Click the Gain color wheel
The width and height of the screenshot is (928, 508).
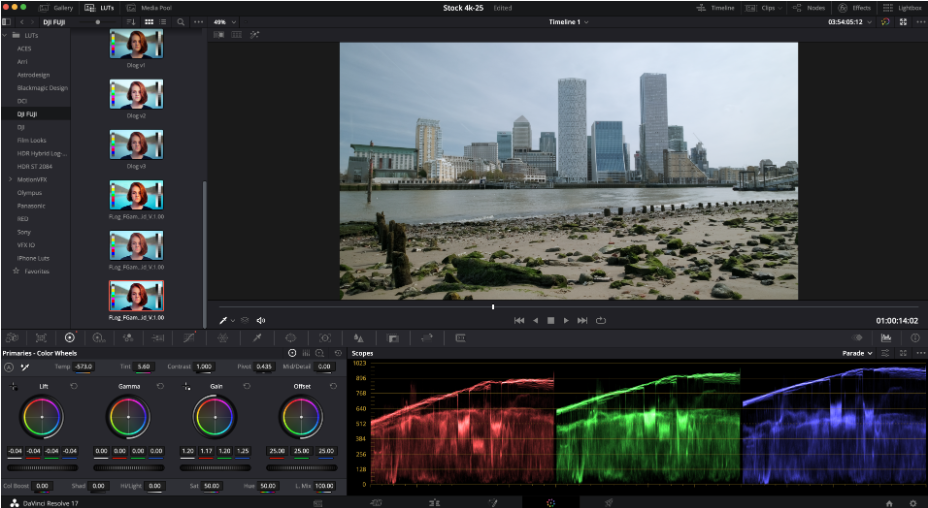(215, 415)
